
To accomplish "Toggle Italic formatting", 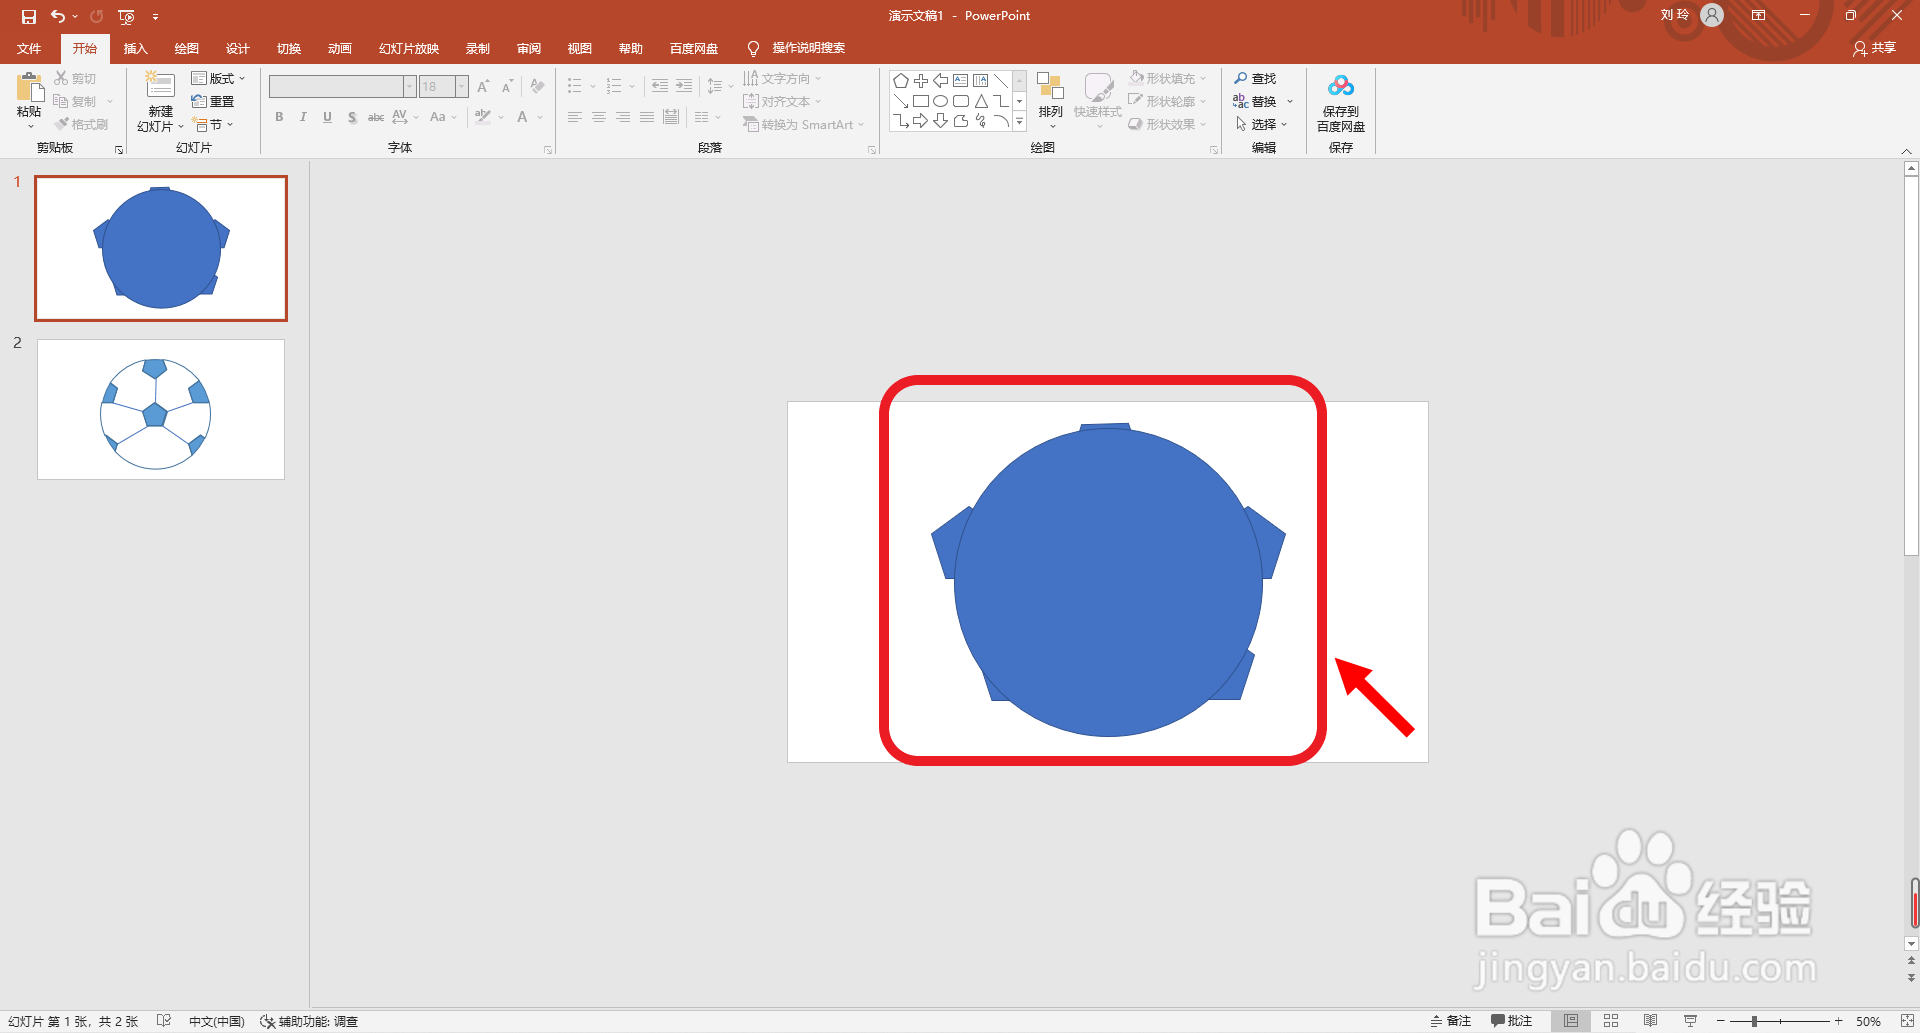I will 303,117.
